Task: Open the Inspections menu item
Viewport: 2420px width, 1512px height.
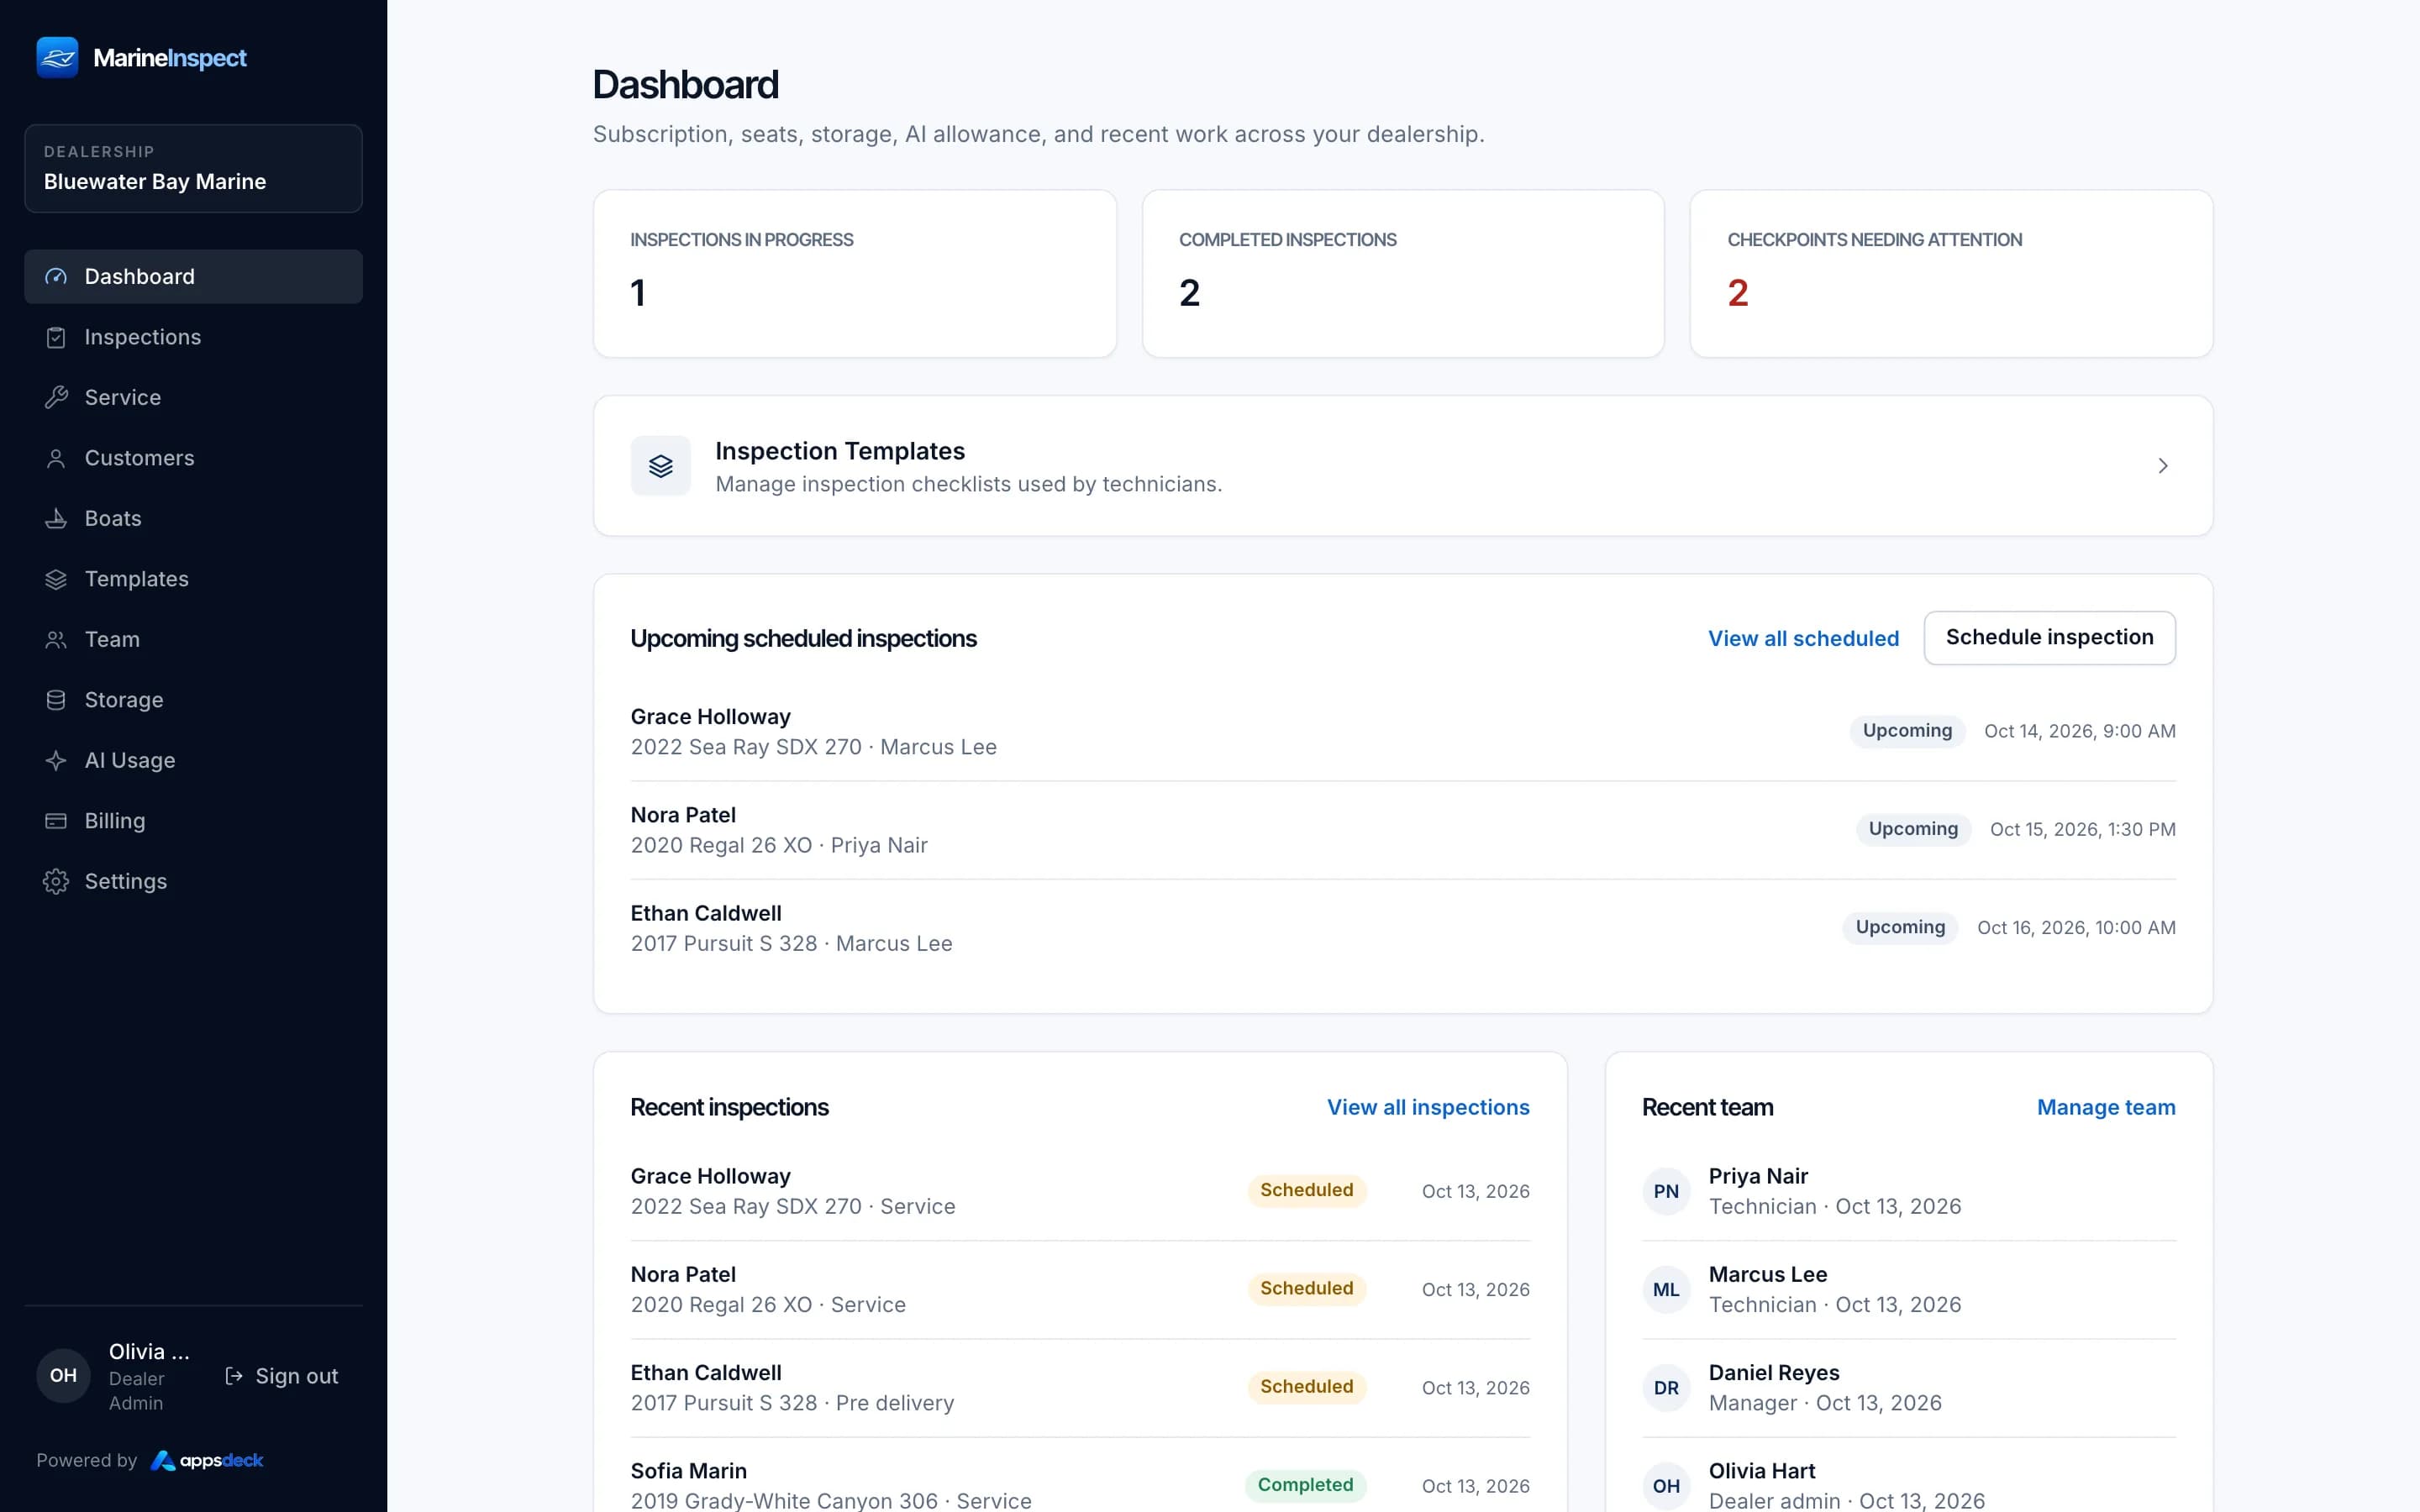Action: pos(193,337)
